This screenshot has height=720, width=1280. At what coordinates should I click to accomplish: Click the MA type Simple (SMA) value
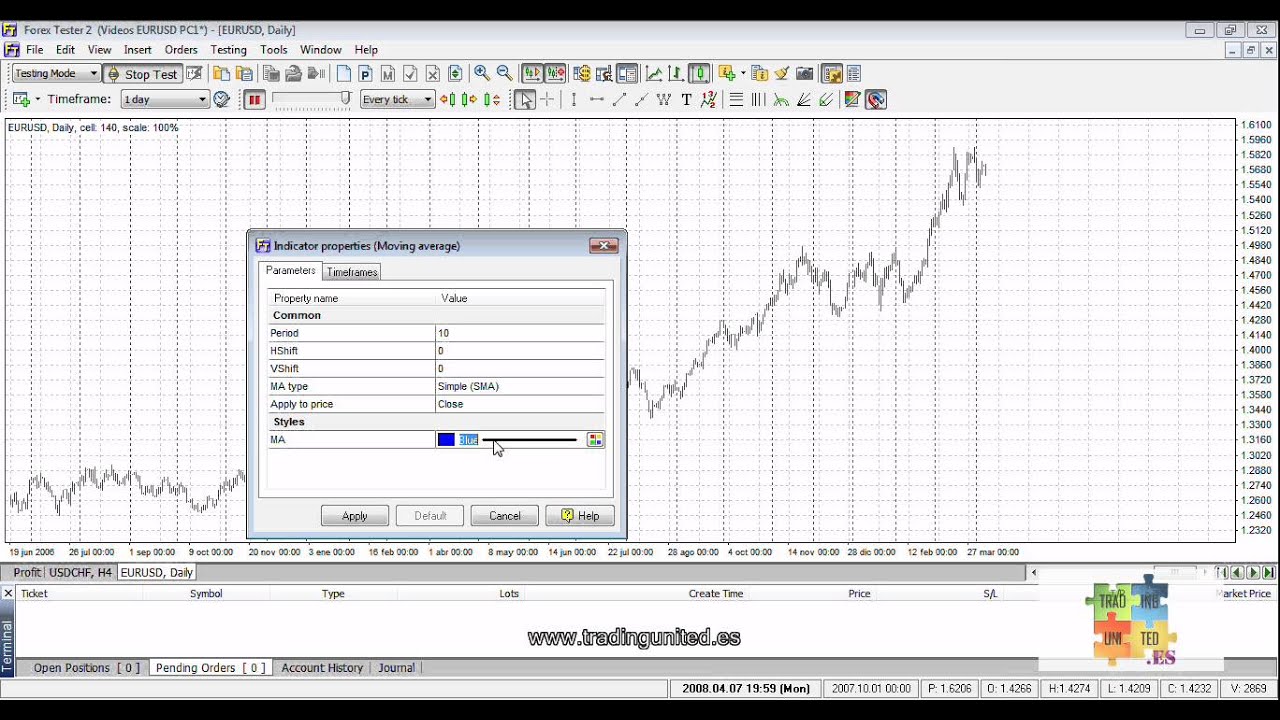[x=520, y=386]
